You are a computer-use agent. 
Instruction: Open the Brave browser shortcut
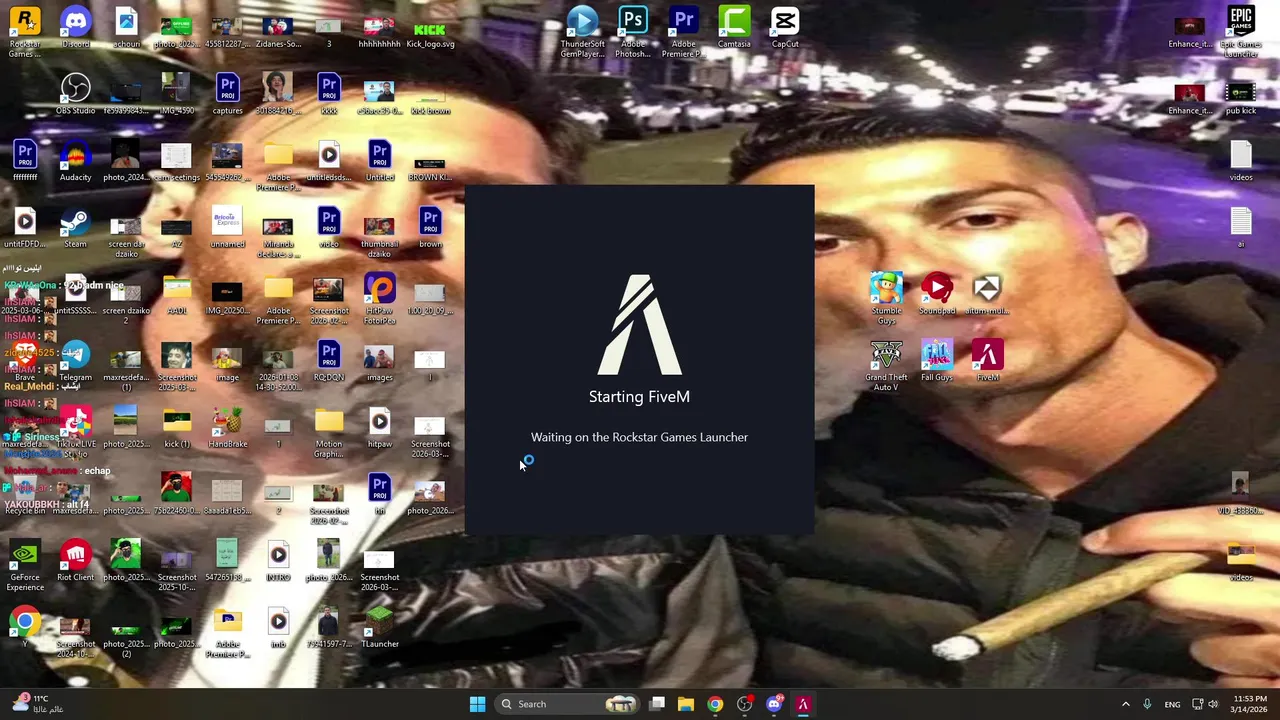pos(25,362)
